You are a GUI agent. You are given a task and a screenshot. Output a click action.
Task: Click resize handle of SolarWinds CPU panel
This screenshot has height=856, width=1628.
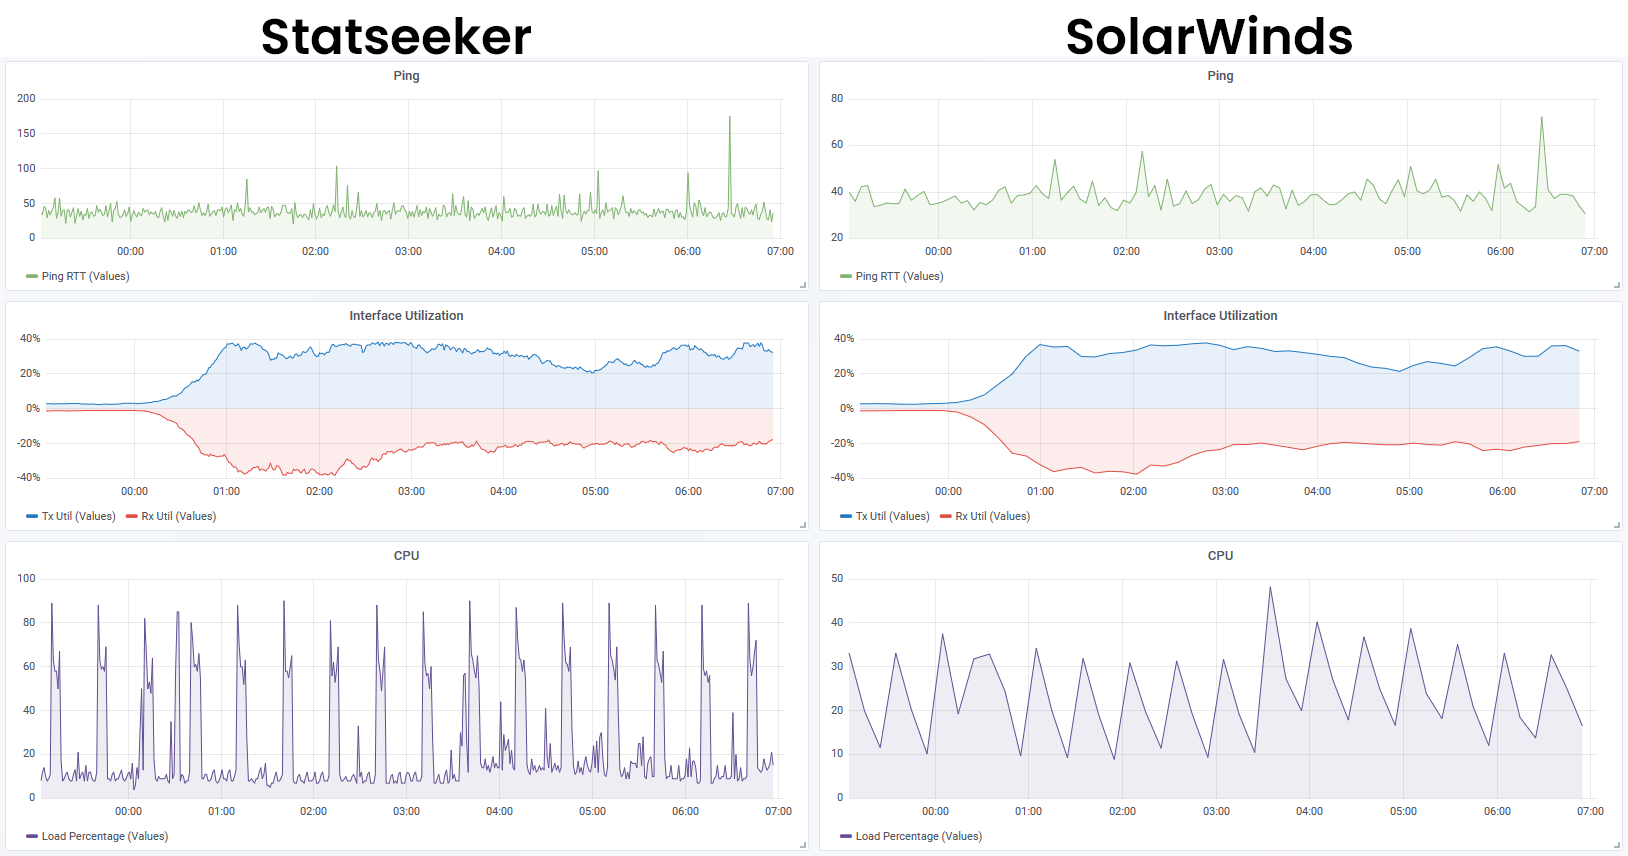coord(1617,845)
